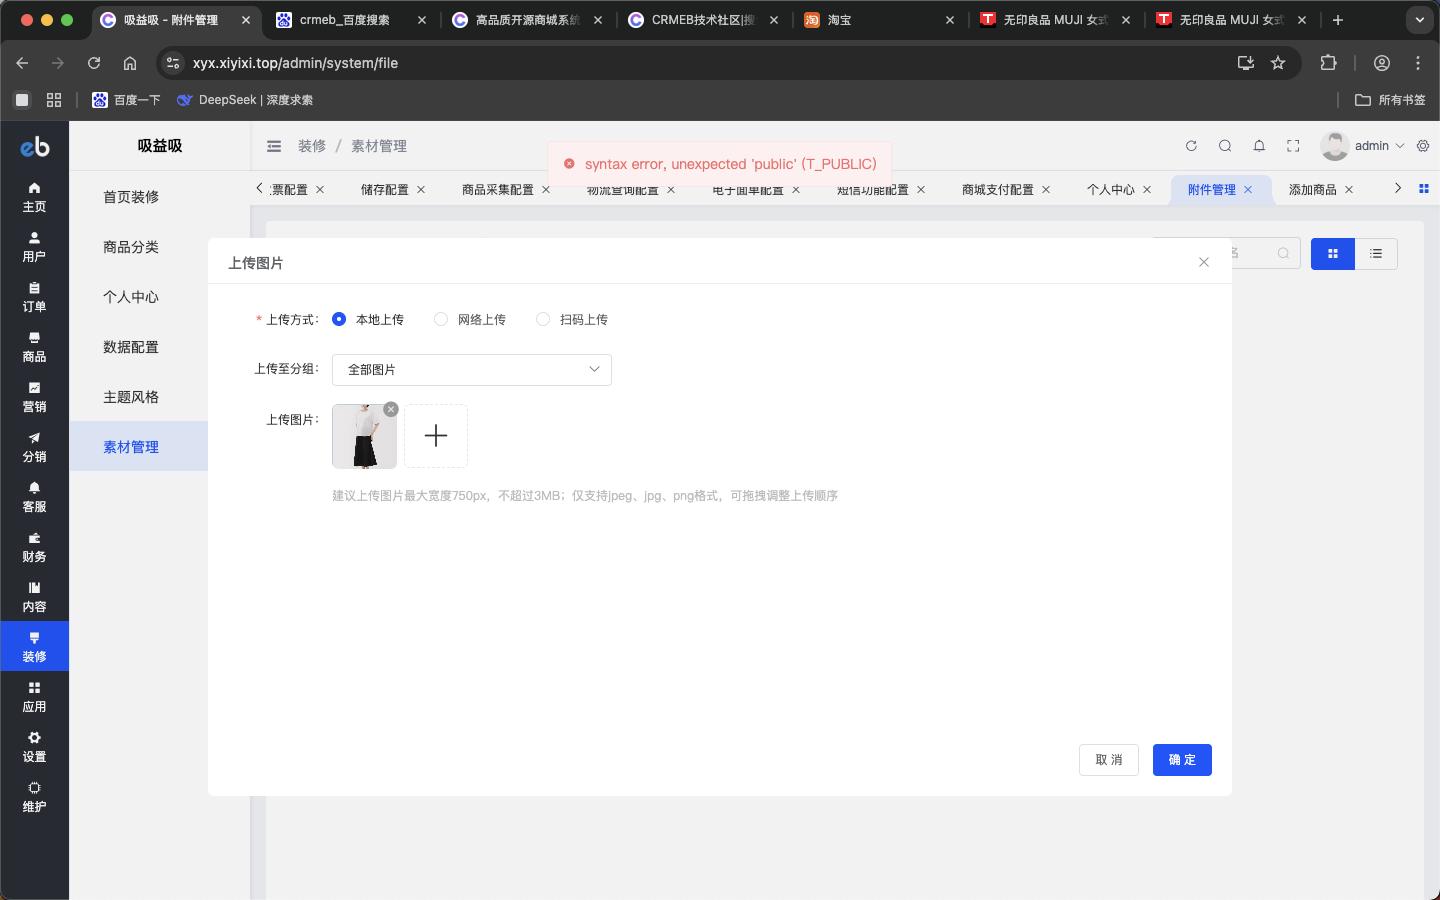
Task: Open the 维护 maintenance sidebar icon
Action: (34, 797)
